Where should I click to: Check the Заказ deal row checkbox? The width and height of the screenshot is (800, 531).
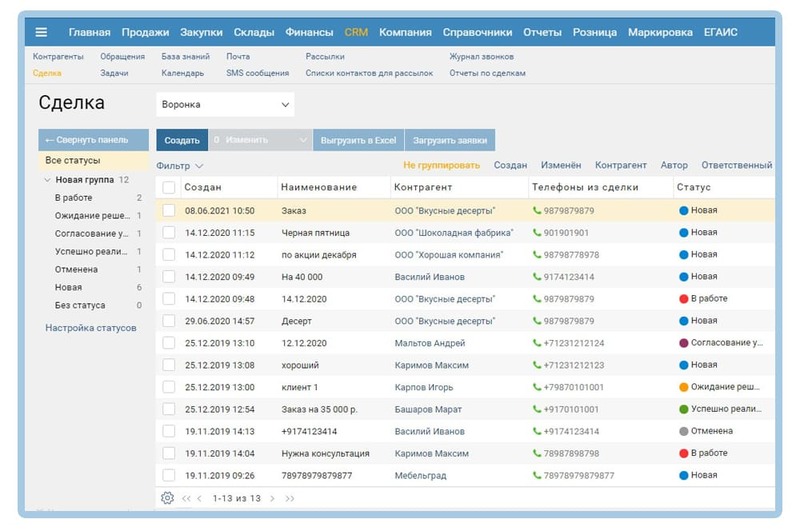169,210
